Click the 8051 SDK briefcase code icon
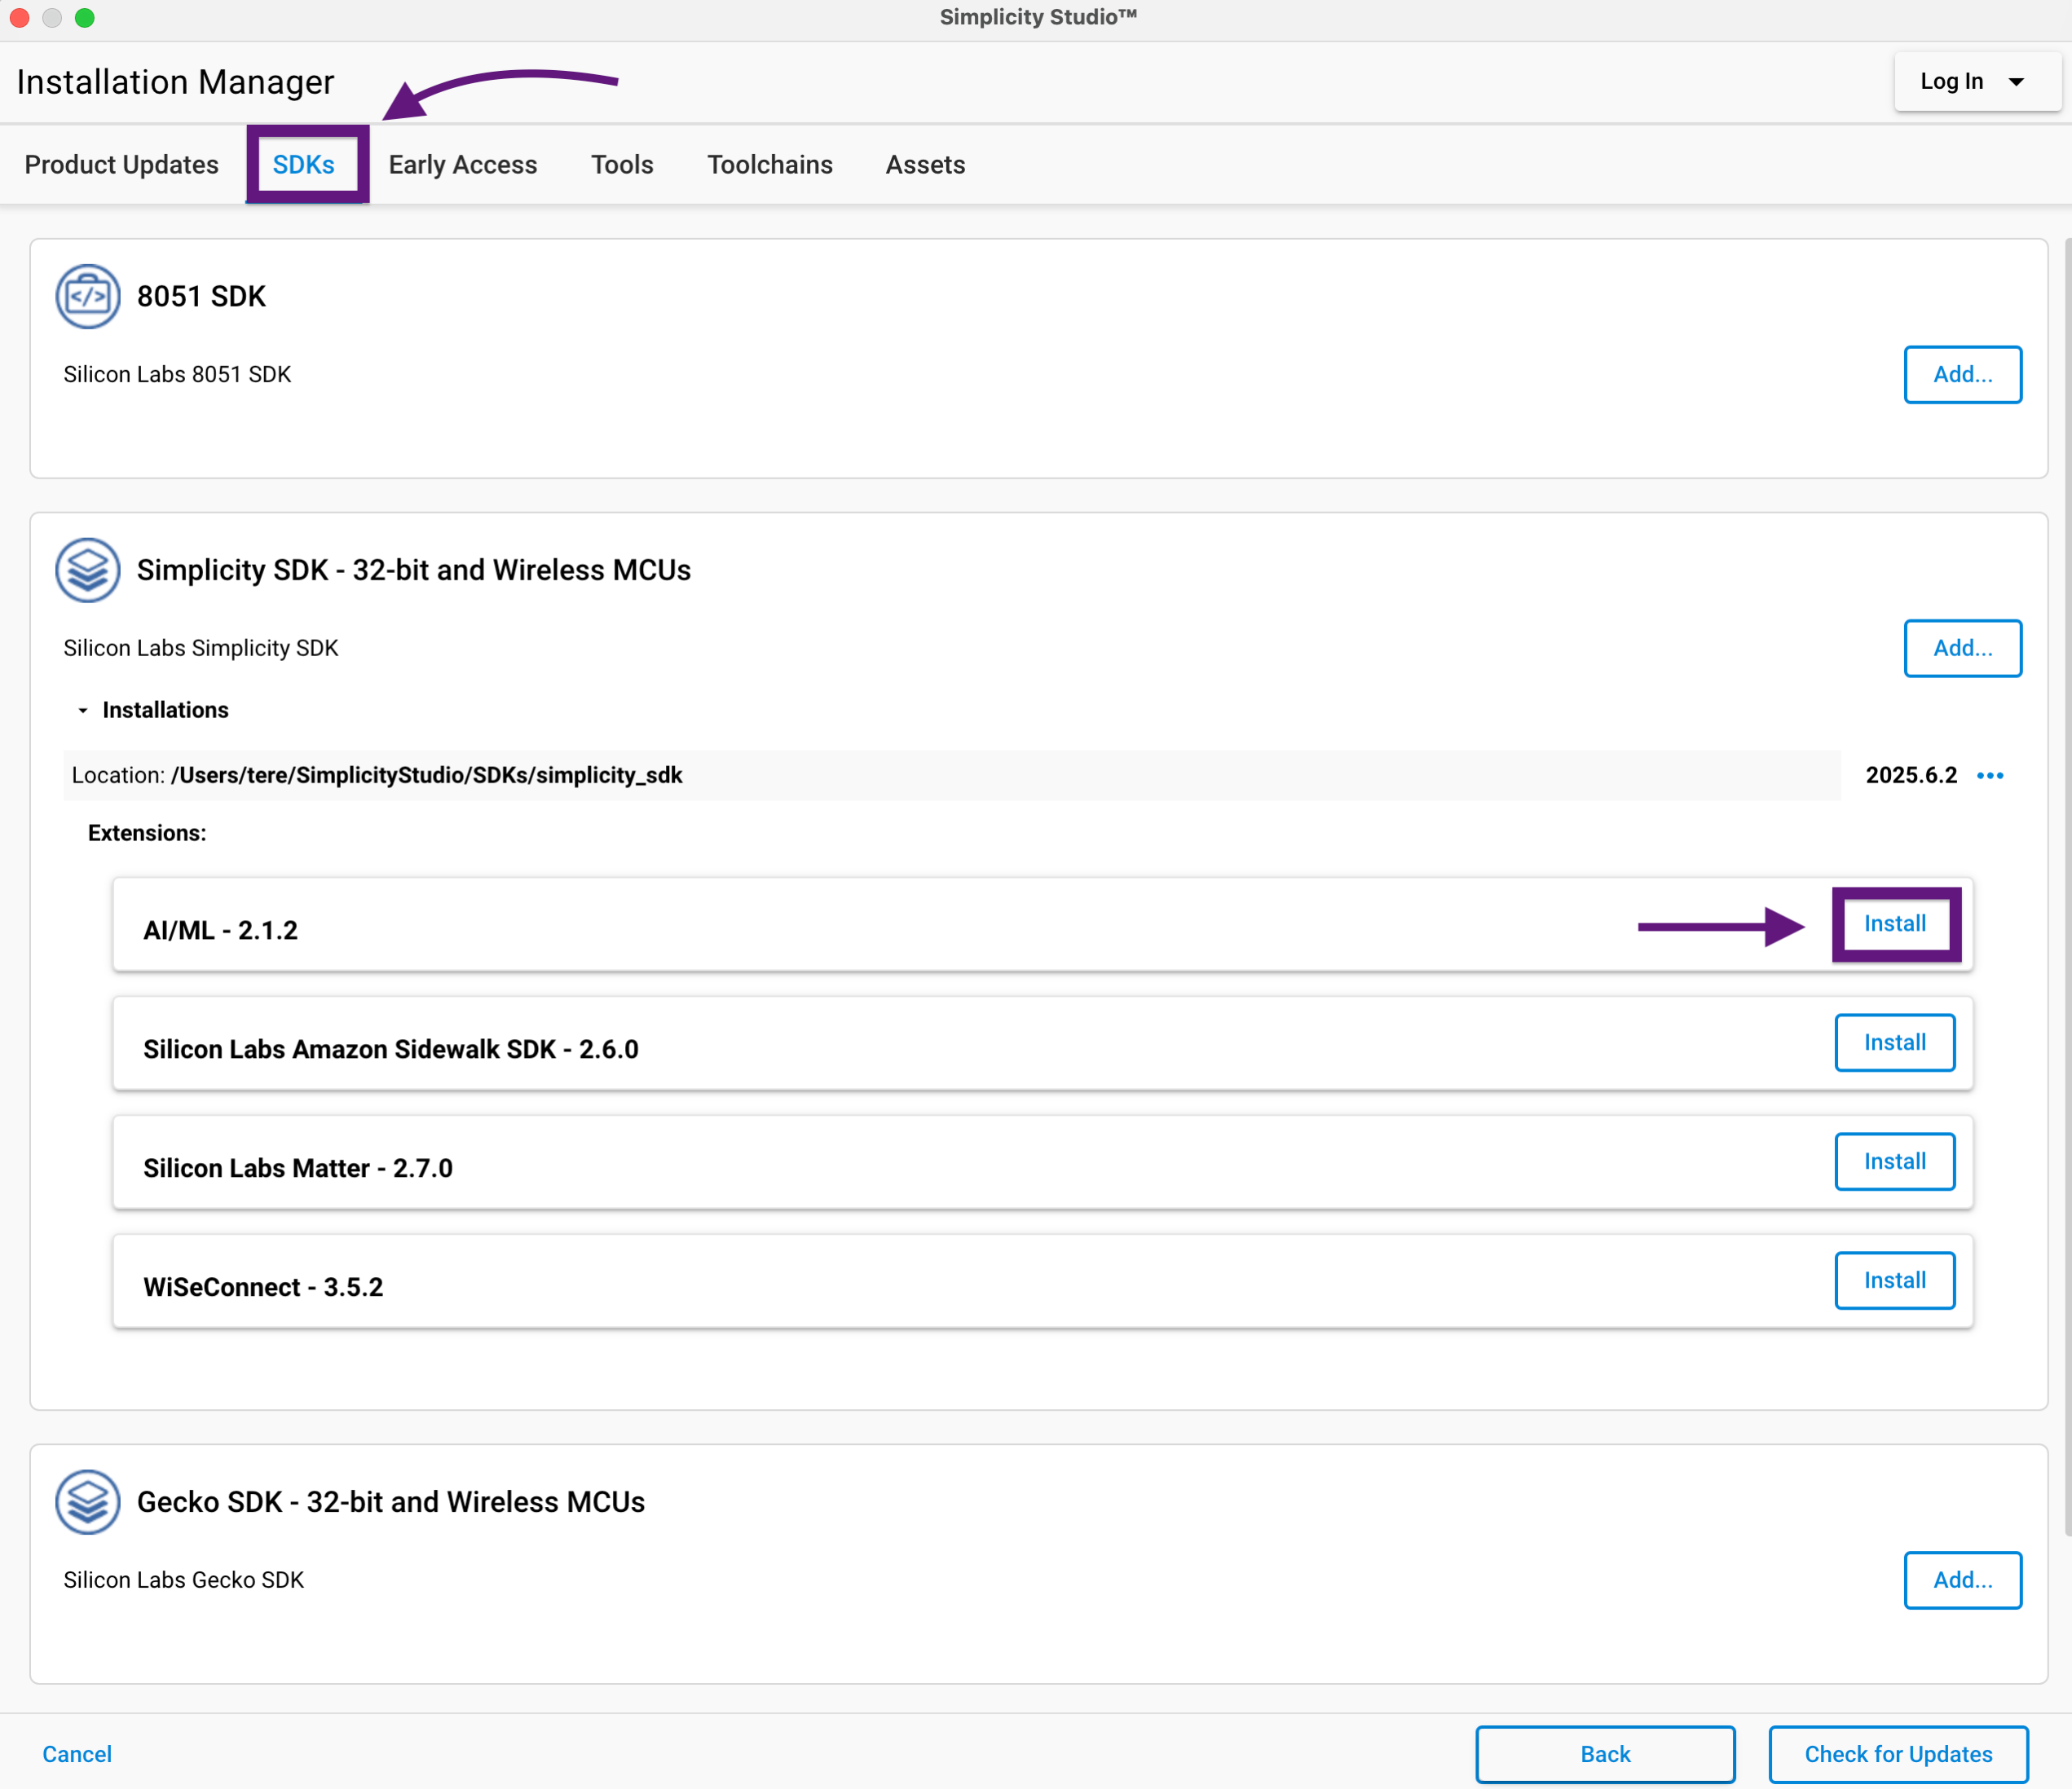 point(88,296)
